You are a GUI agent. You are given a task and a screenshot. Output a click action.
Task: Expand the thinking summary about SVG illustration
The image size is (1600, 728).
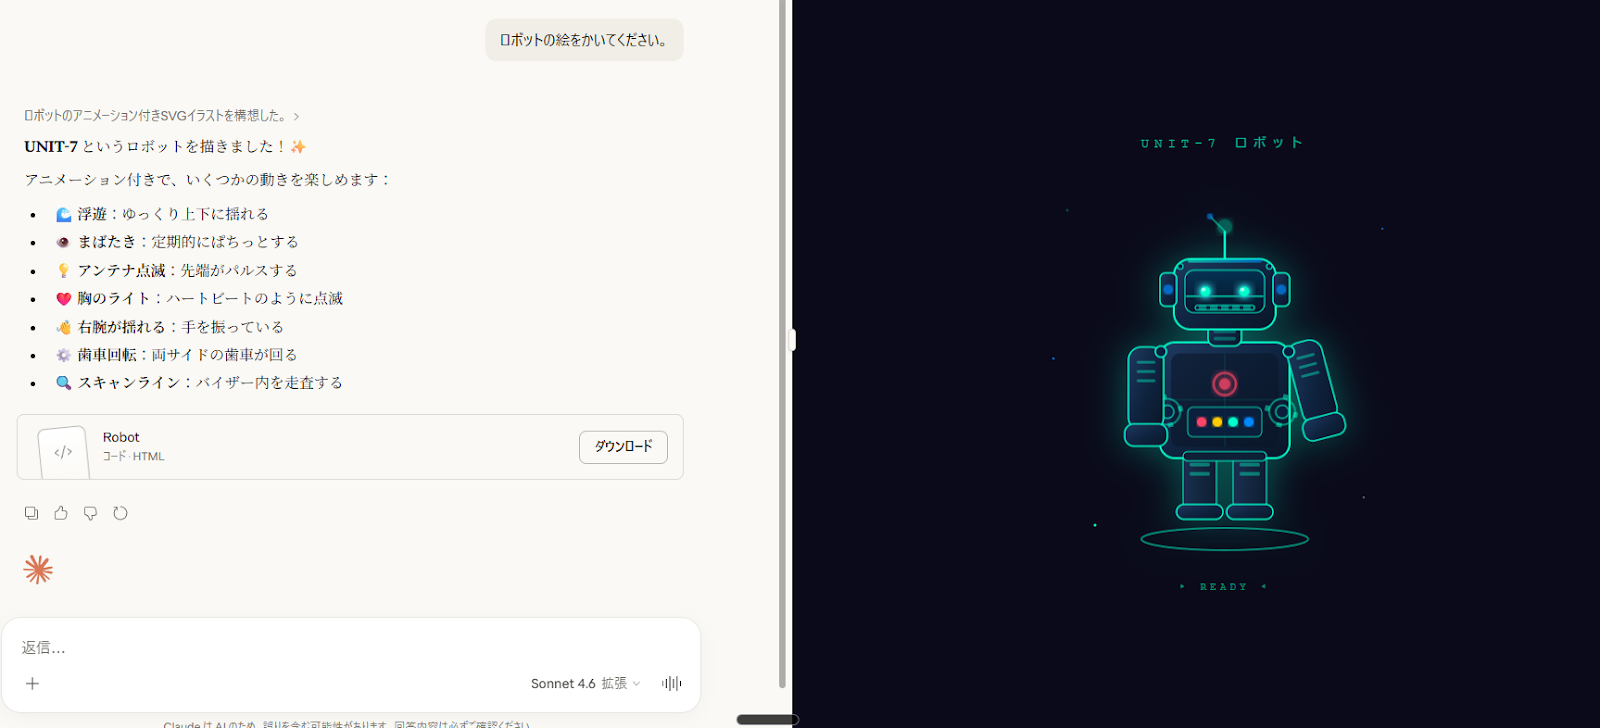click(161, 116)
